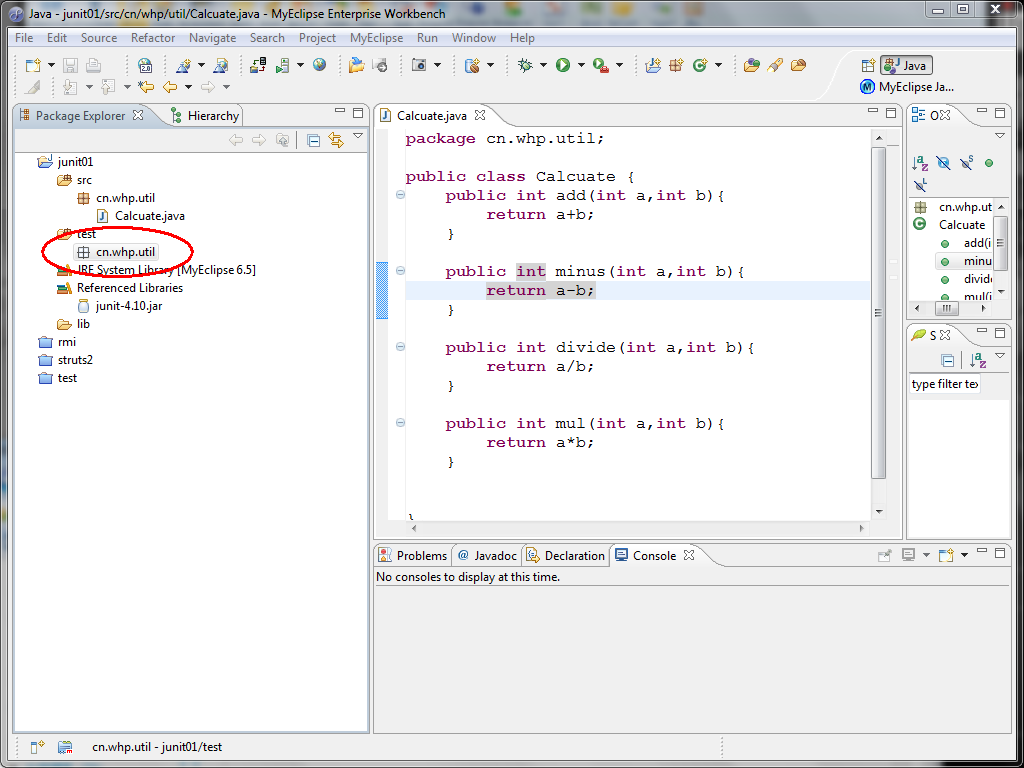Click the Run/Stop MyEclipse server icon
Image resolution: width=1024 pixels, height=768 pixels.
click(283, 65)
